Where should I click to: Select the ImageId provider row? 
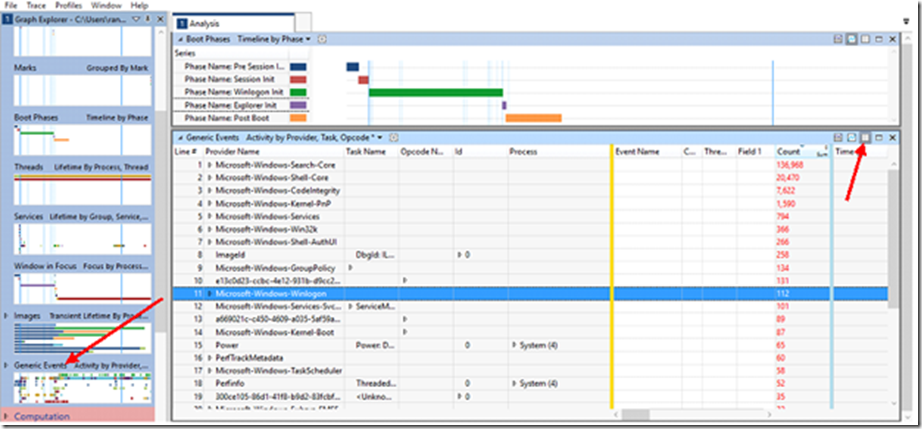click(530, 255)
